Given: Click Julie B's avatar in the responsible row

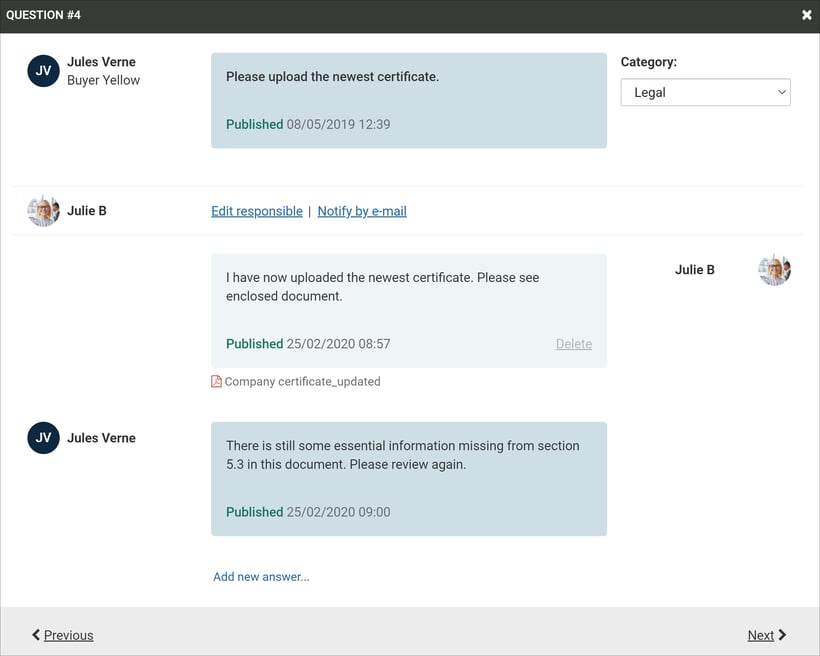Looking at the screenshot, I should click(x=43, y=210).
